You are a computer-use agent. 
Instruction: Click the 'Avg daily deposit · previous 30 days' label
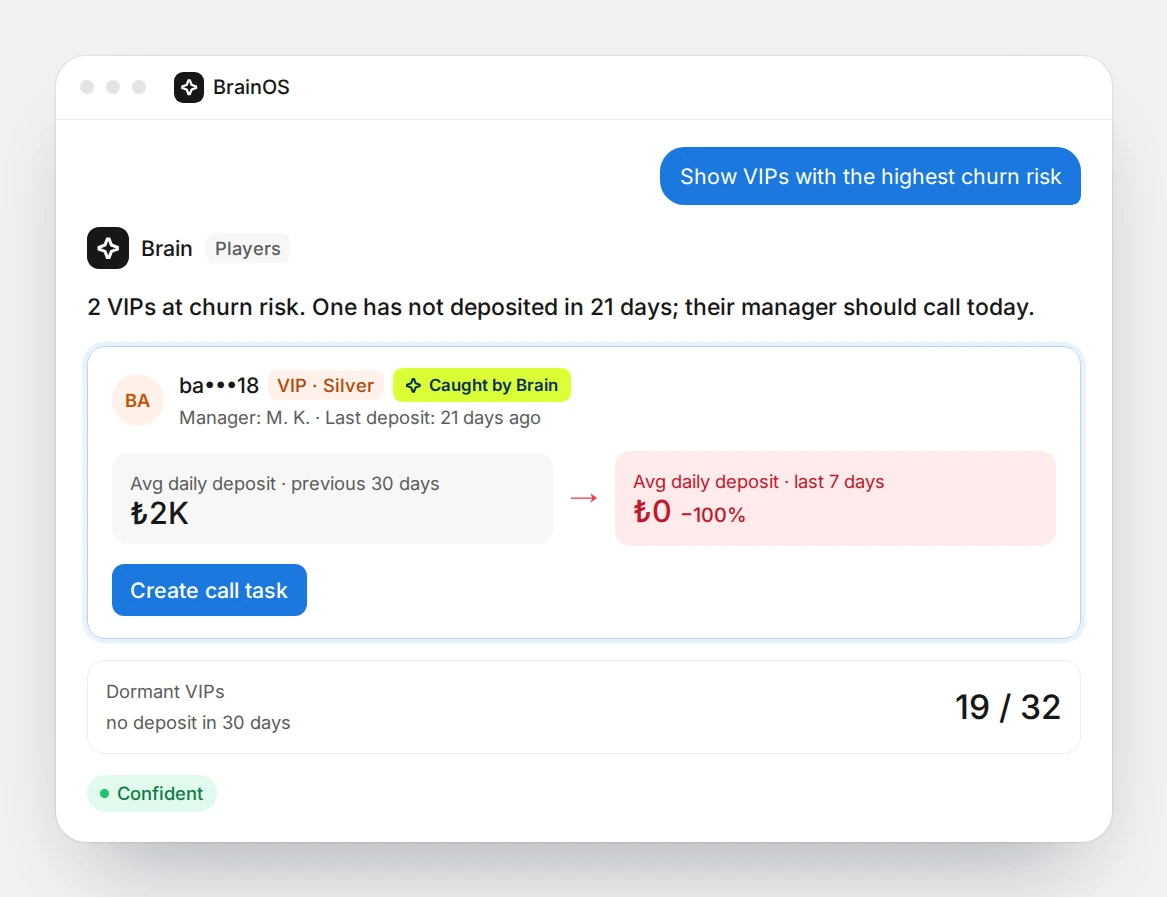pyautogui.click(x=284, y=484)
